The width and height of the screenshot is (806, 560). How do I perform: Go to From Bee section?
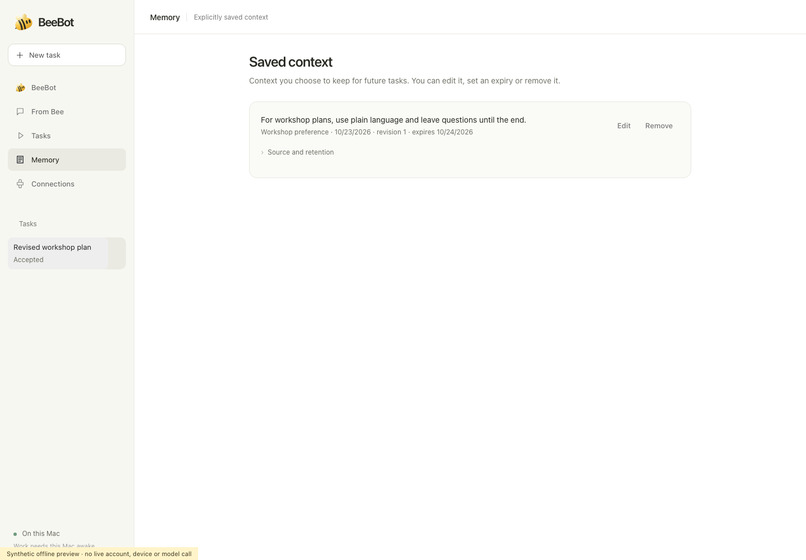[x=67, y=112]
